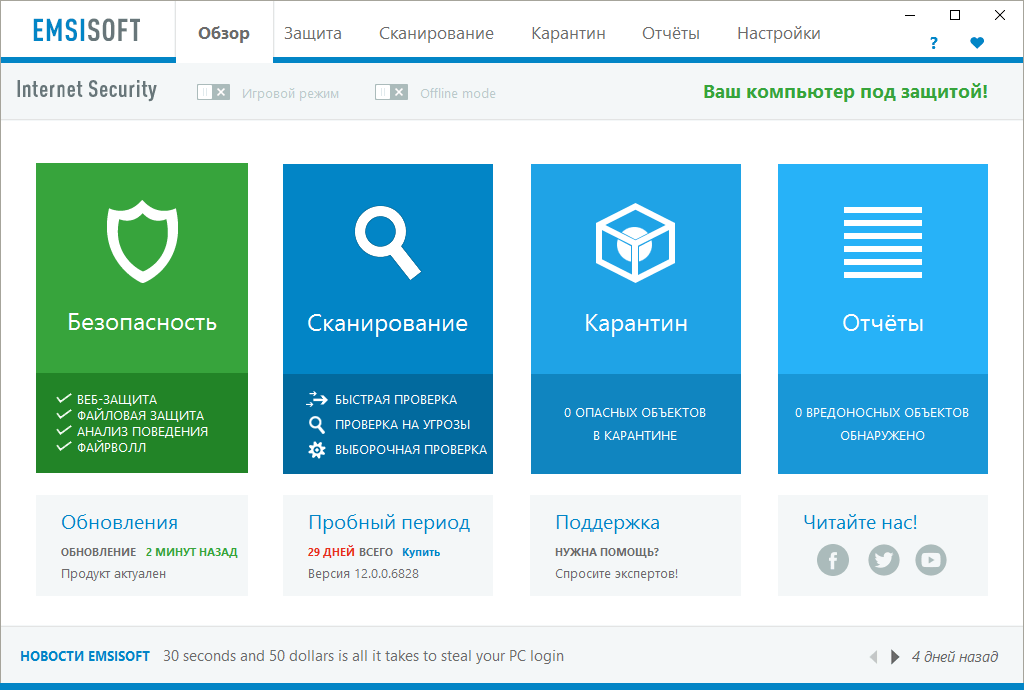Open the Карантин tab

pyautogui.click(x=568, y=33)
